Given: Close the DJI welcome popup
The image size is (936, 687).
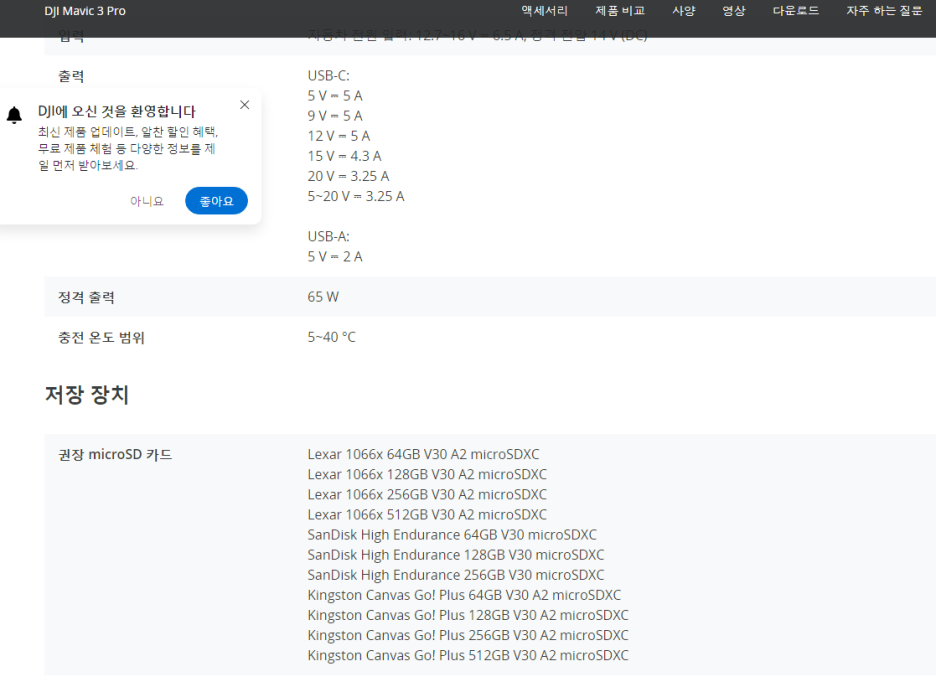Looking at the screenshot, I should pos(245,105).
